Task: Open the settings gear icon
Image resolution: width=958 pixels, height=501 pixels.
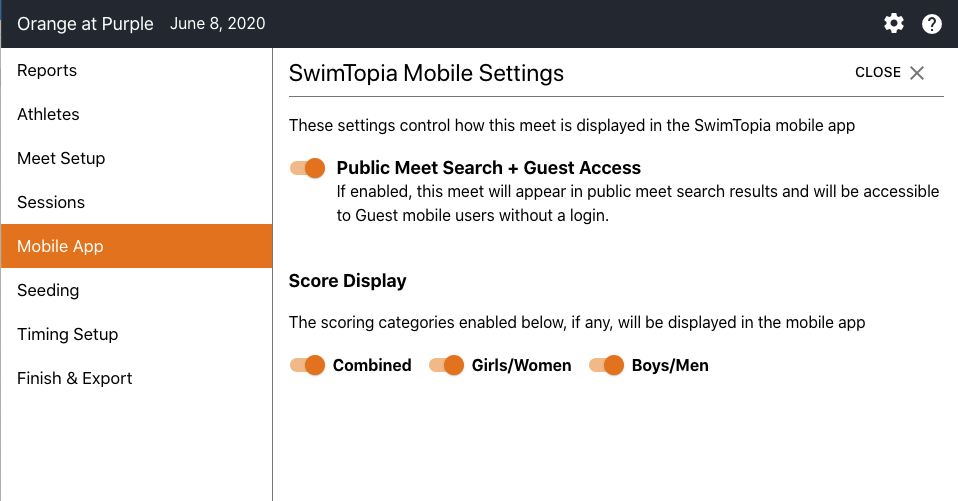Action: pyautogui.click(x=894, y=23)
